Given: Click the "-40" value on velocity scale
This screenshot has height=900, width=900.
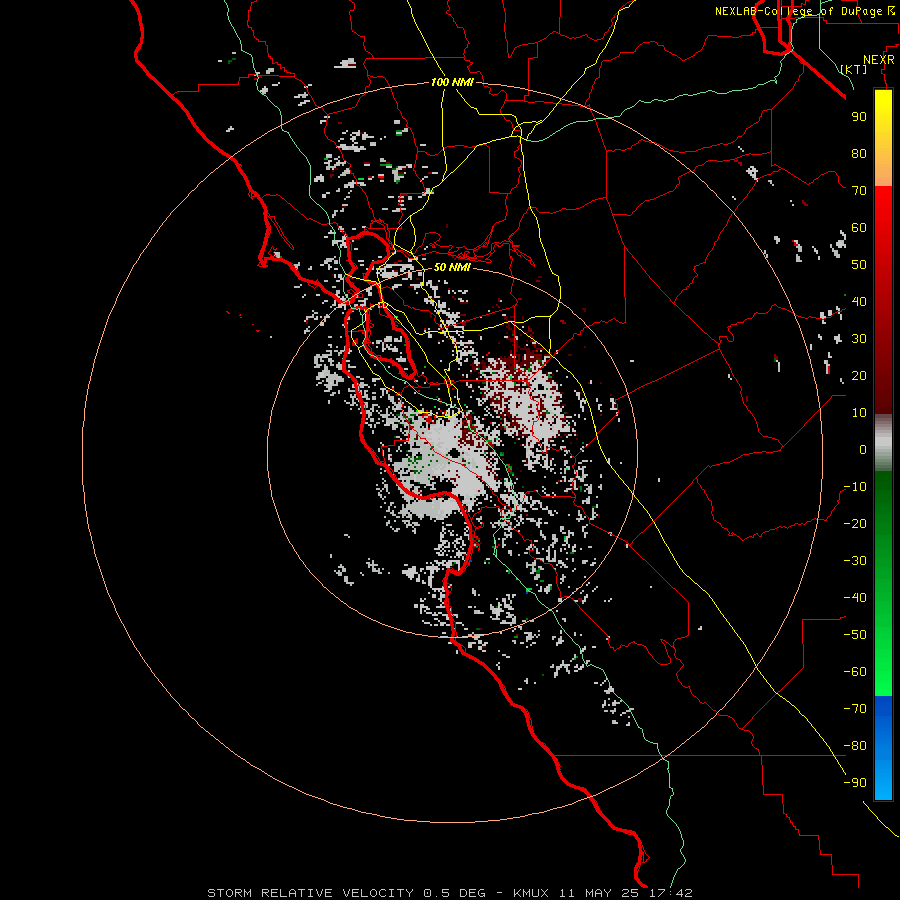Looking at the screenshot, I should coord(855,598).
